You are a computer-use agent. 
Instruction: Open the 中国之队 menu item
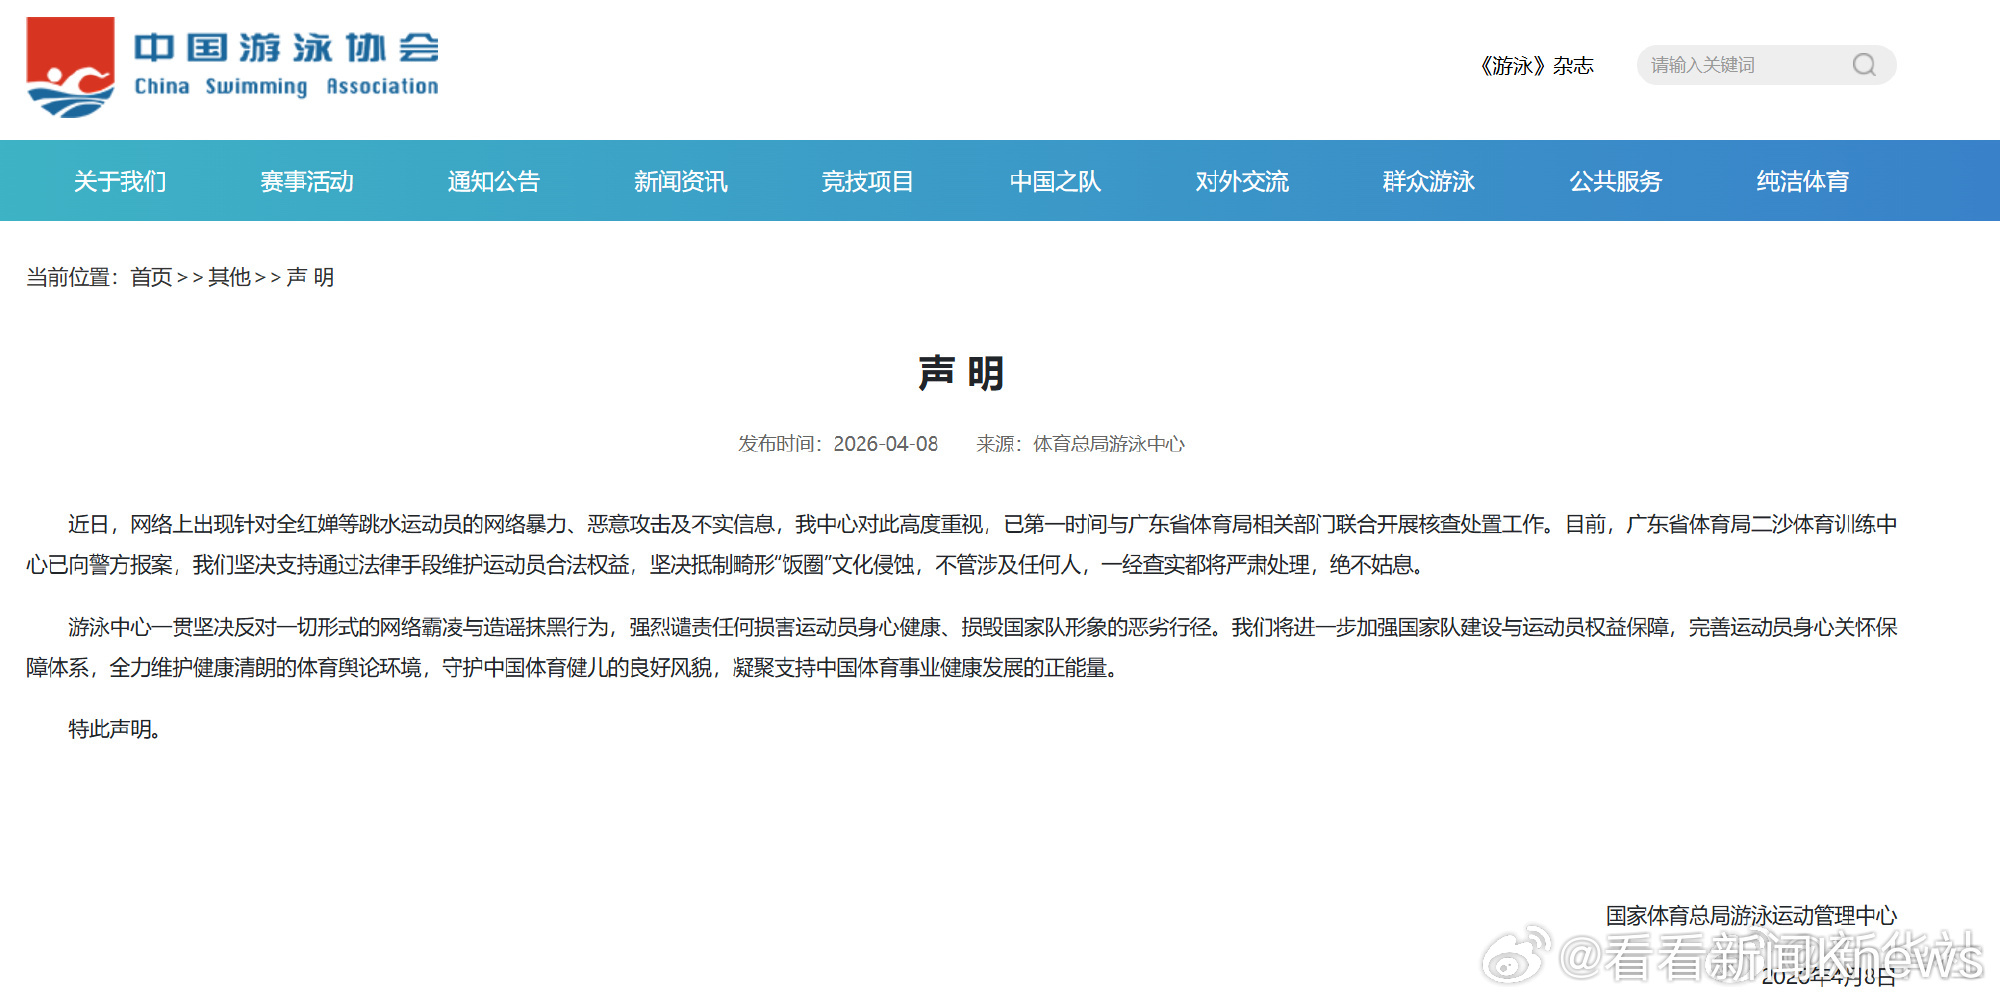click(1053, 181)
